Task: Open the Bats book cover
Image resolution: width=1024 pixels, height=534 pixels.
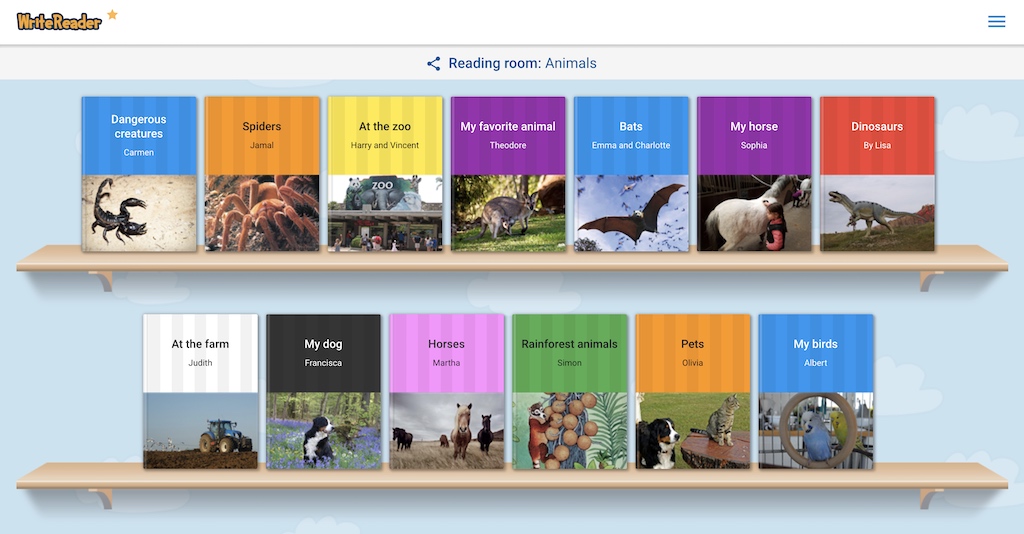Action: 632,174
